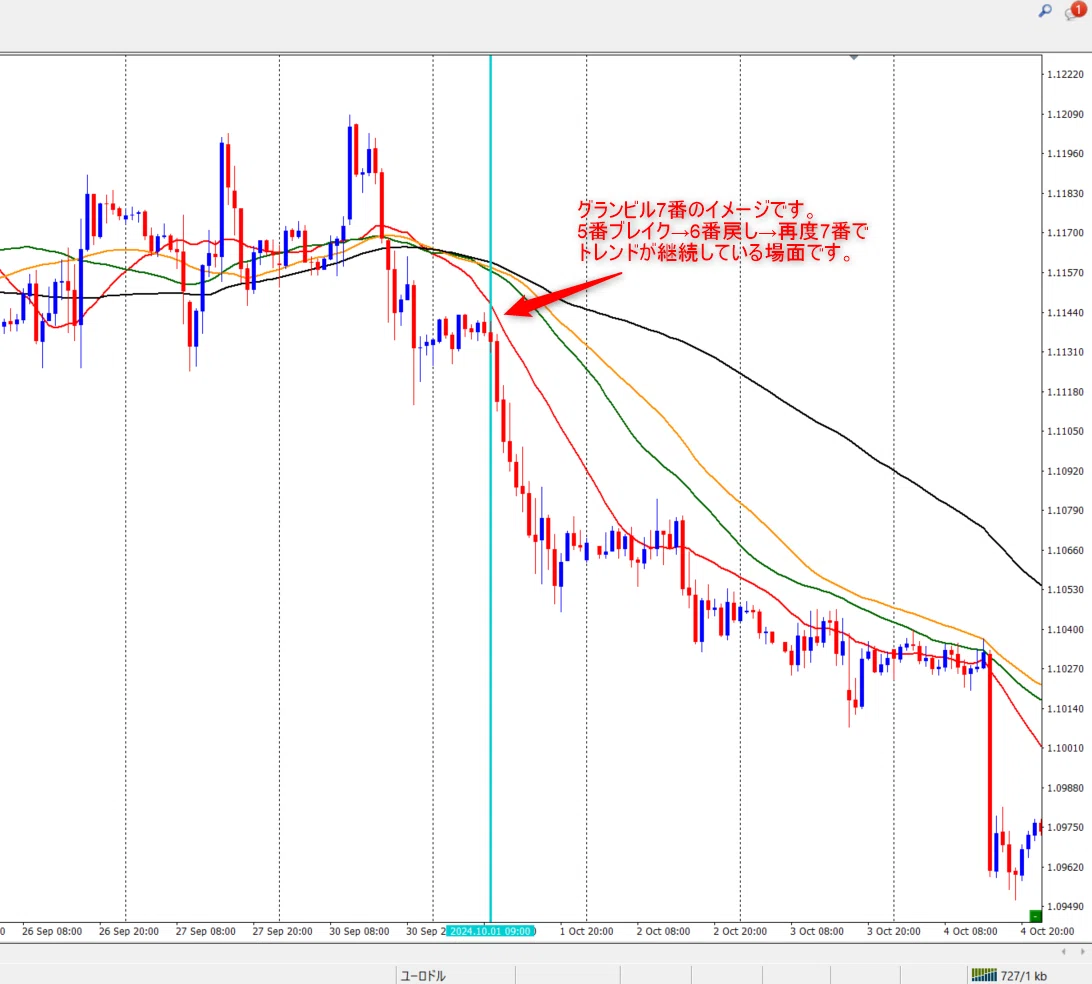Click the 1.10140 price label

coord(1066,709)
